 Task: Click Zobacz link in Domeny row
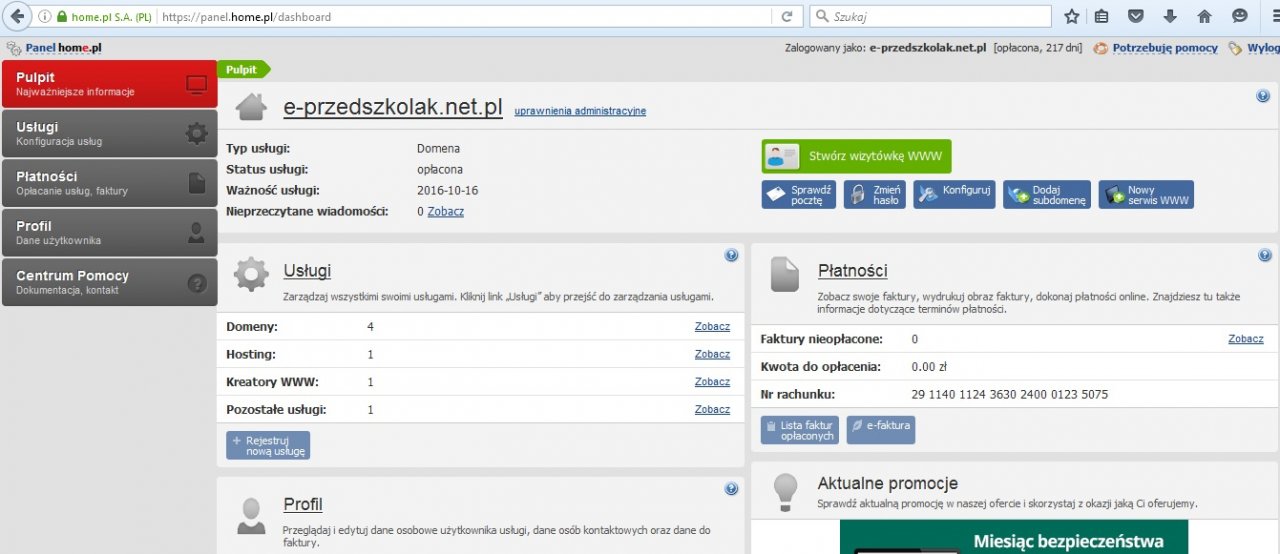[712, 327]
